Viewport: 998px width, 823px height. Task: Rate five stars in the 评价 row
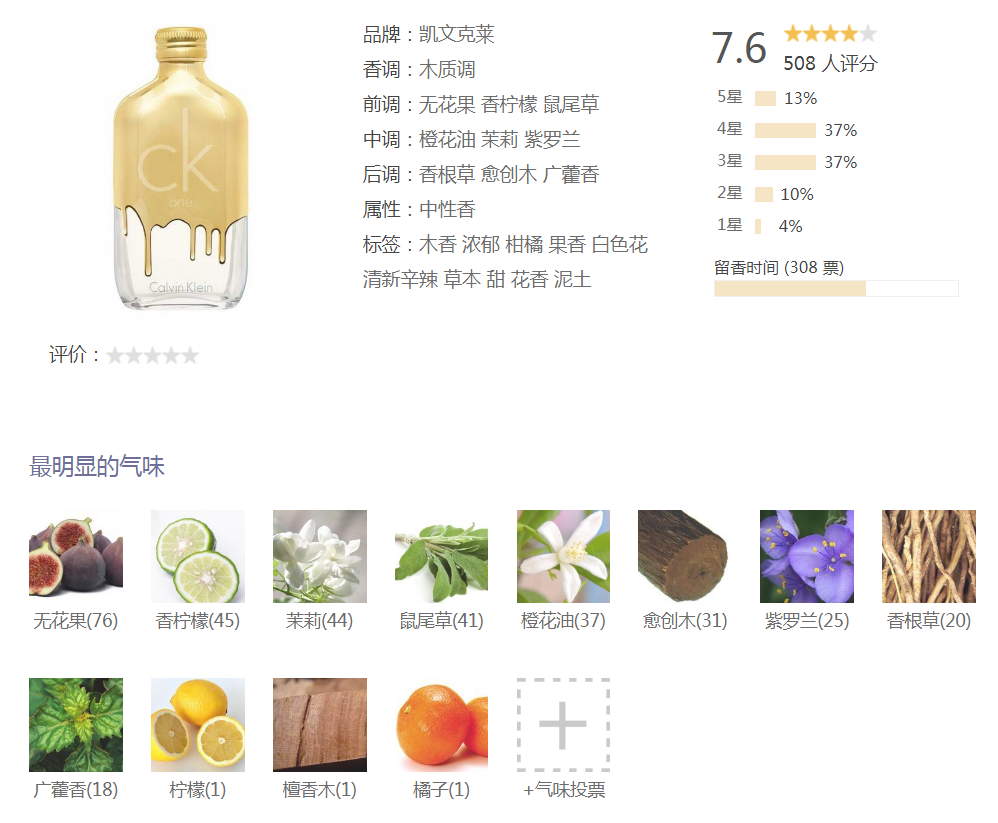pos(190,355)
